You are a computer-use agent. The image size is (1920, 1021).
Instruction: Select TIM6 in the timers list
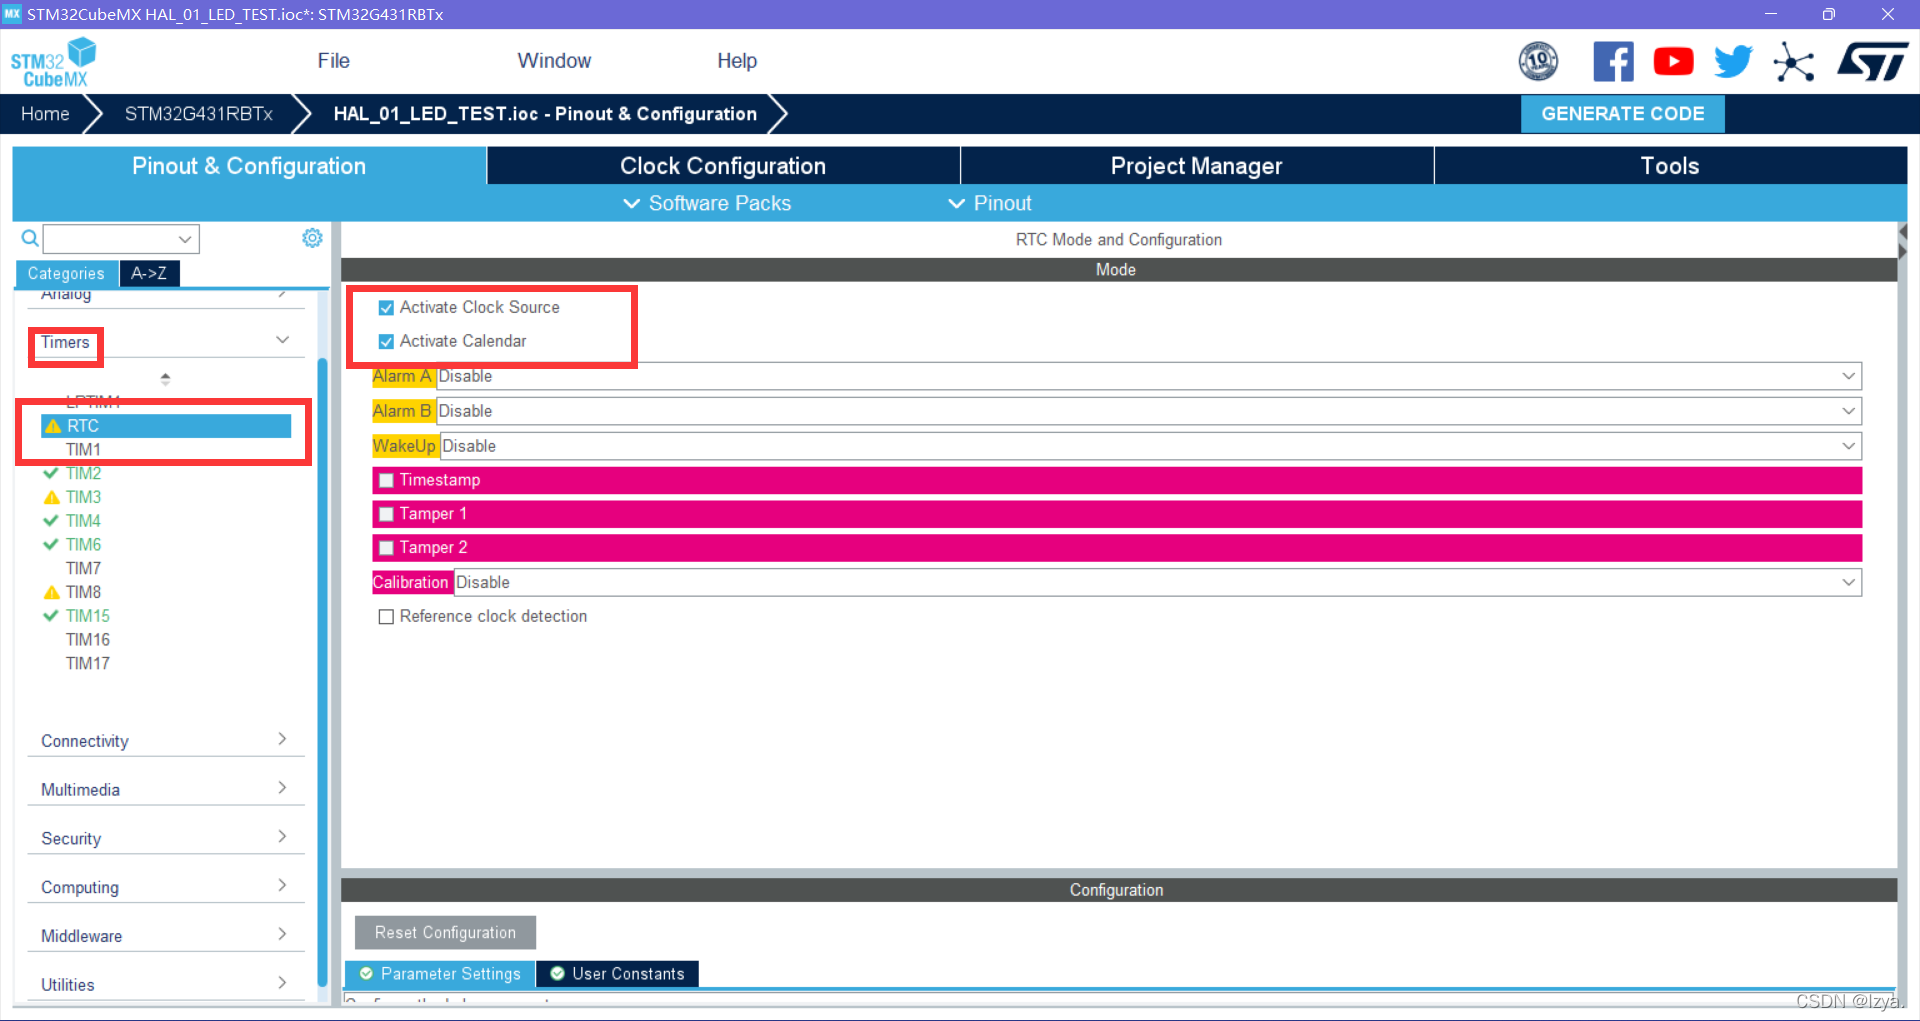[83, 545]
